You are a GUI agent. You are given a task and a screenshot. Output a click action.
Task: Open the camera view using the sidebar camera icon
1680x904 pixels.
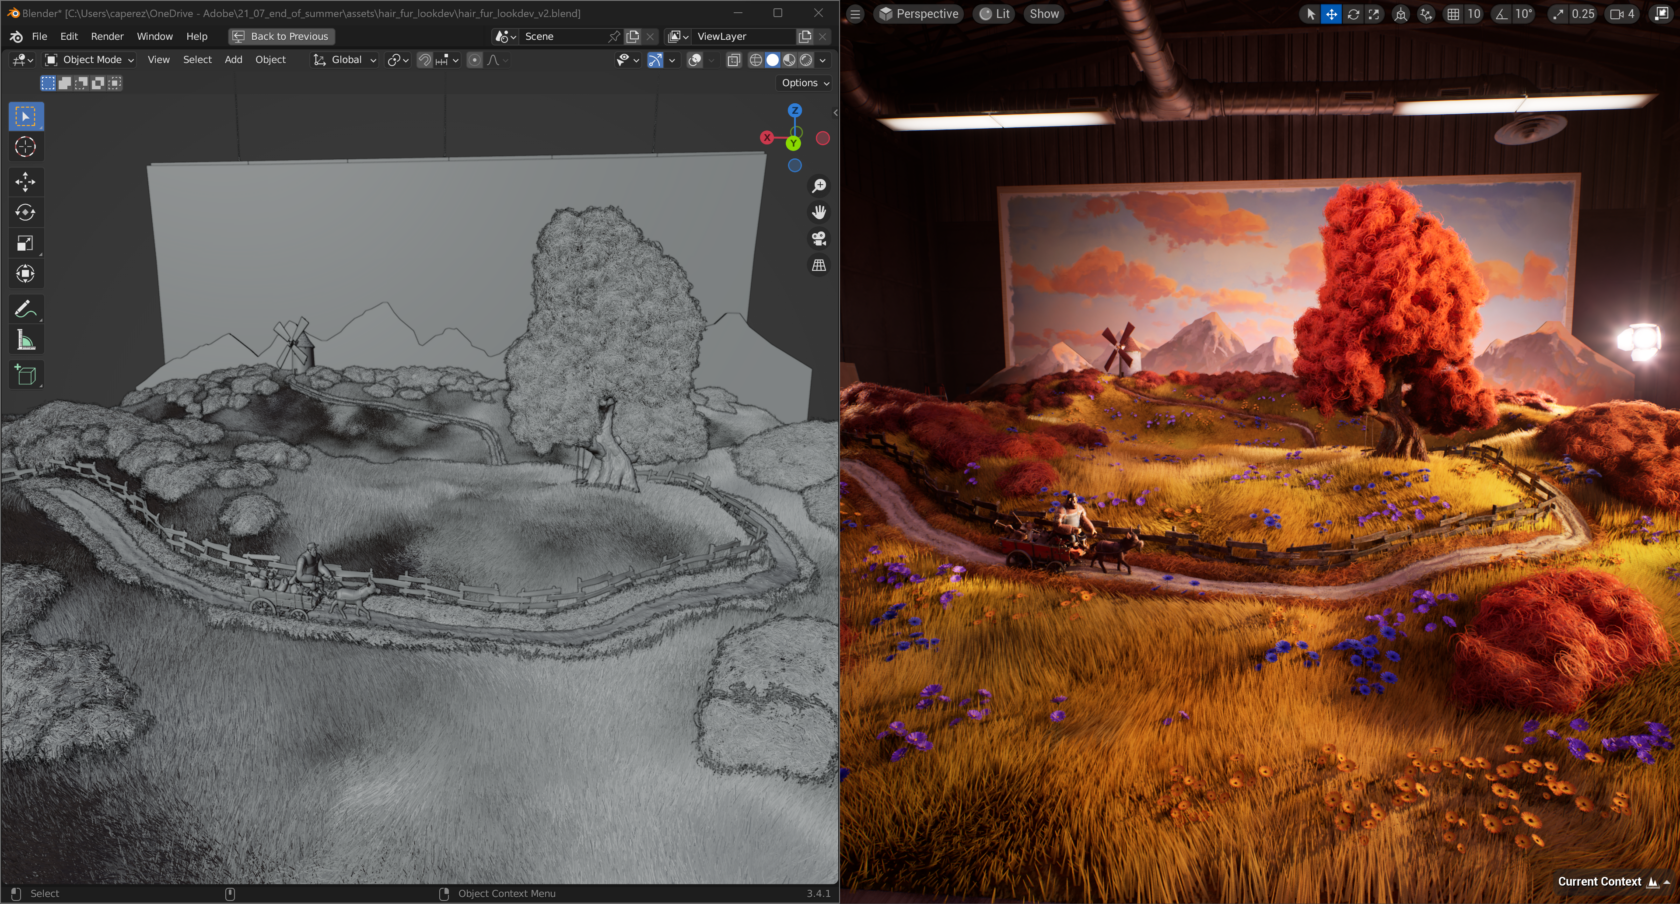coord(819,238)
